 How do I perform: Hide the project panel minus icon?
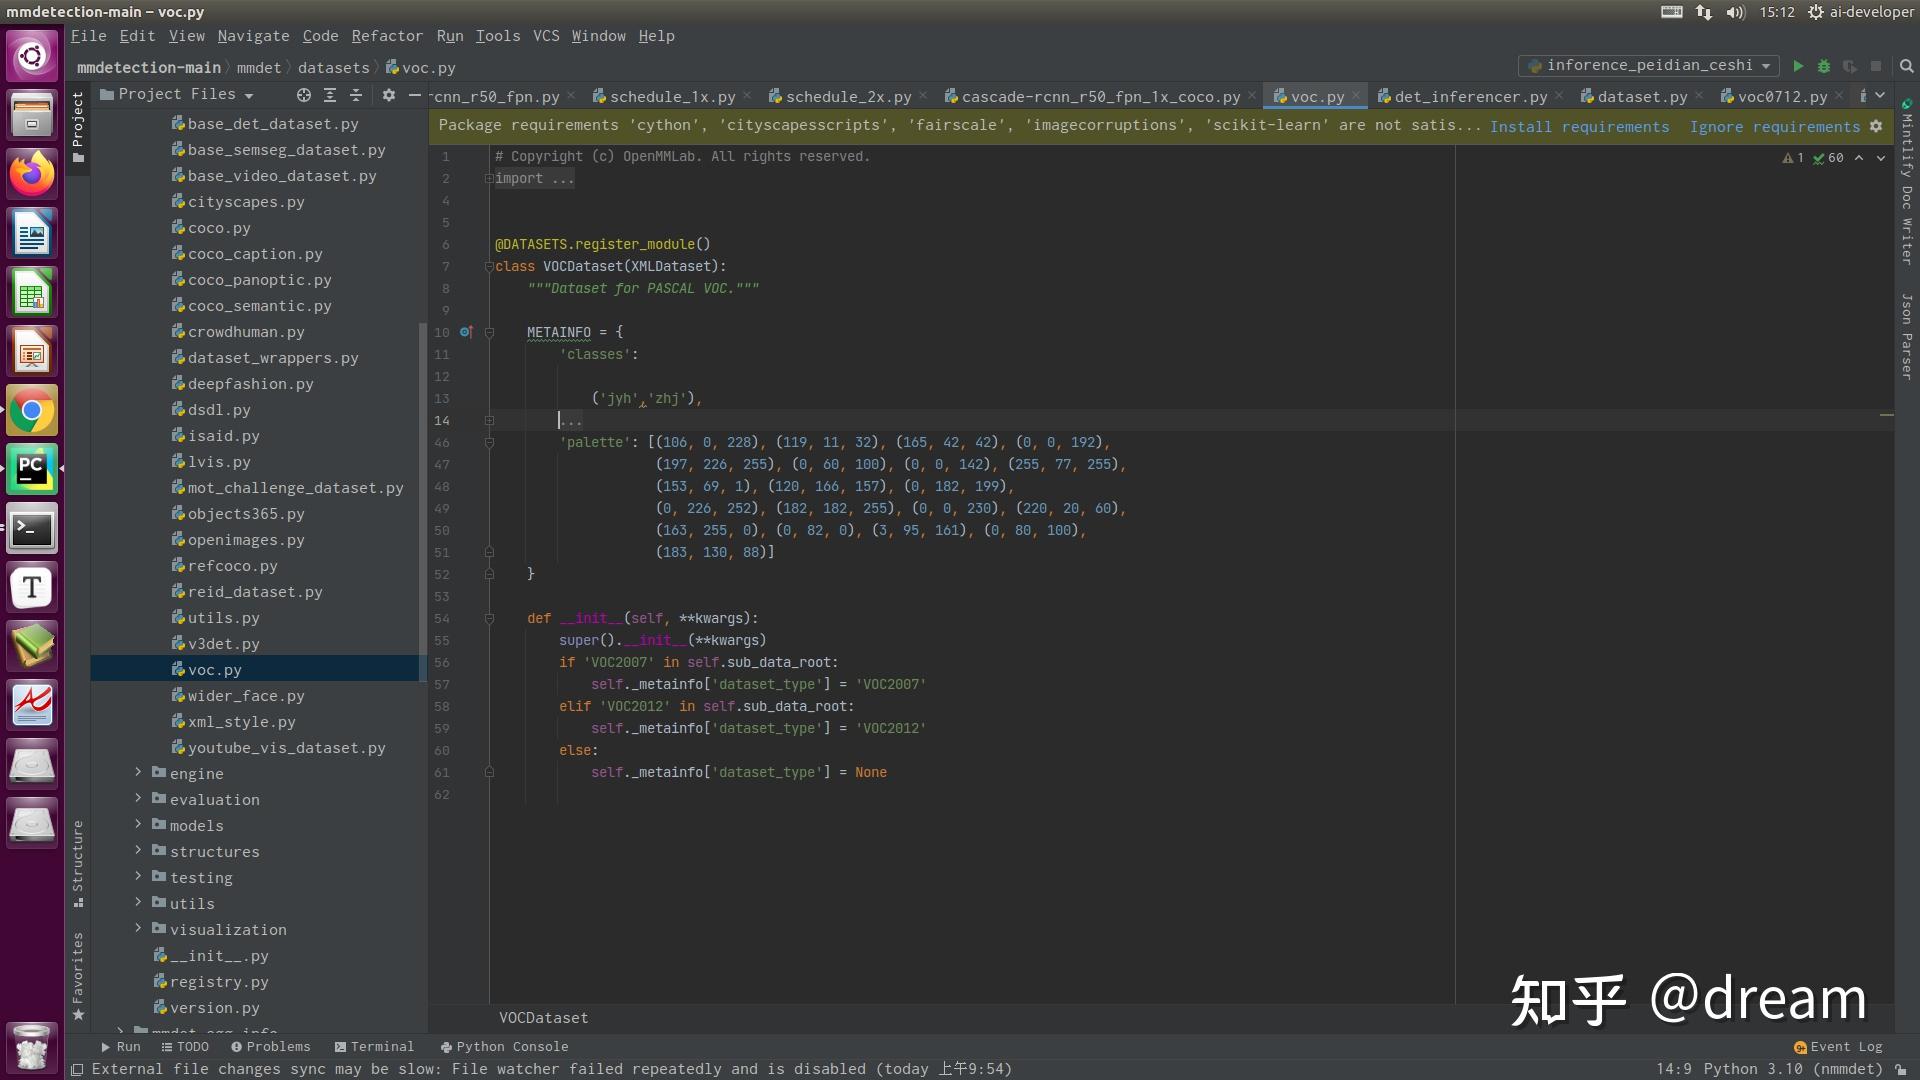tap(415, 95)
